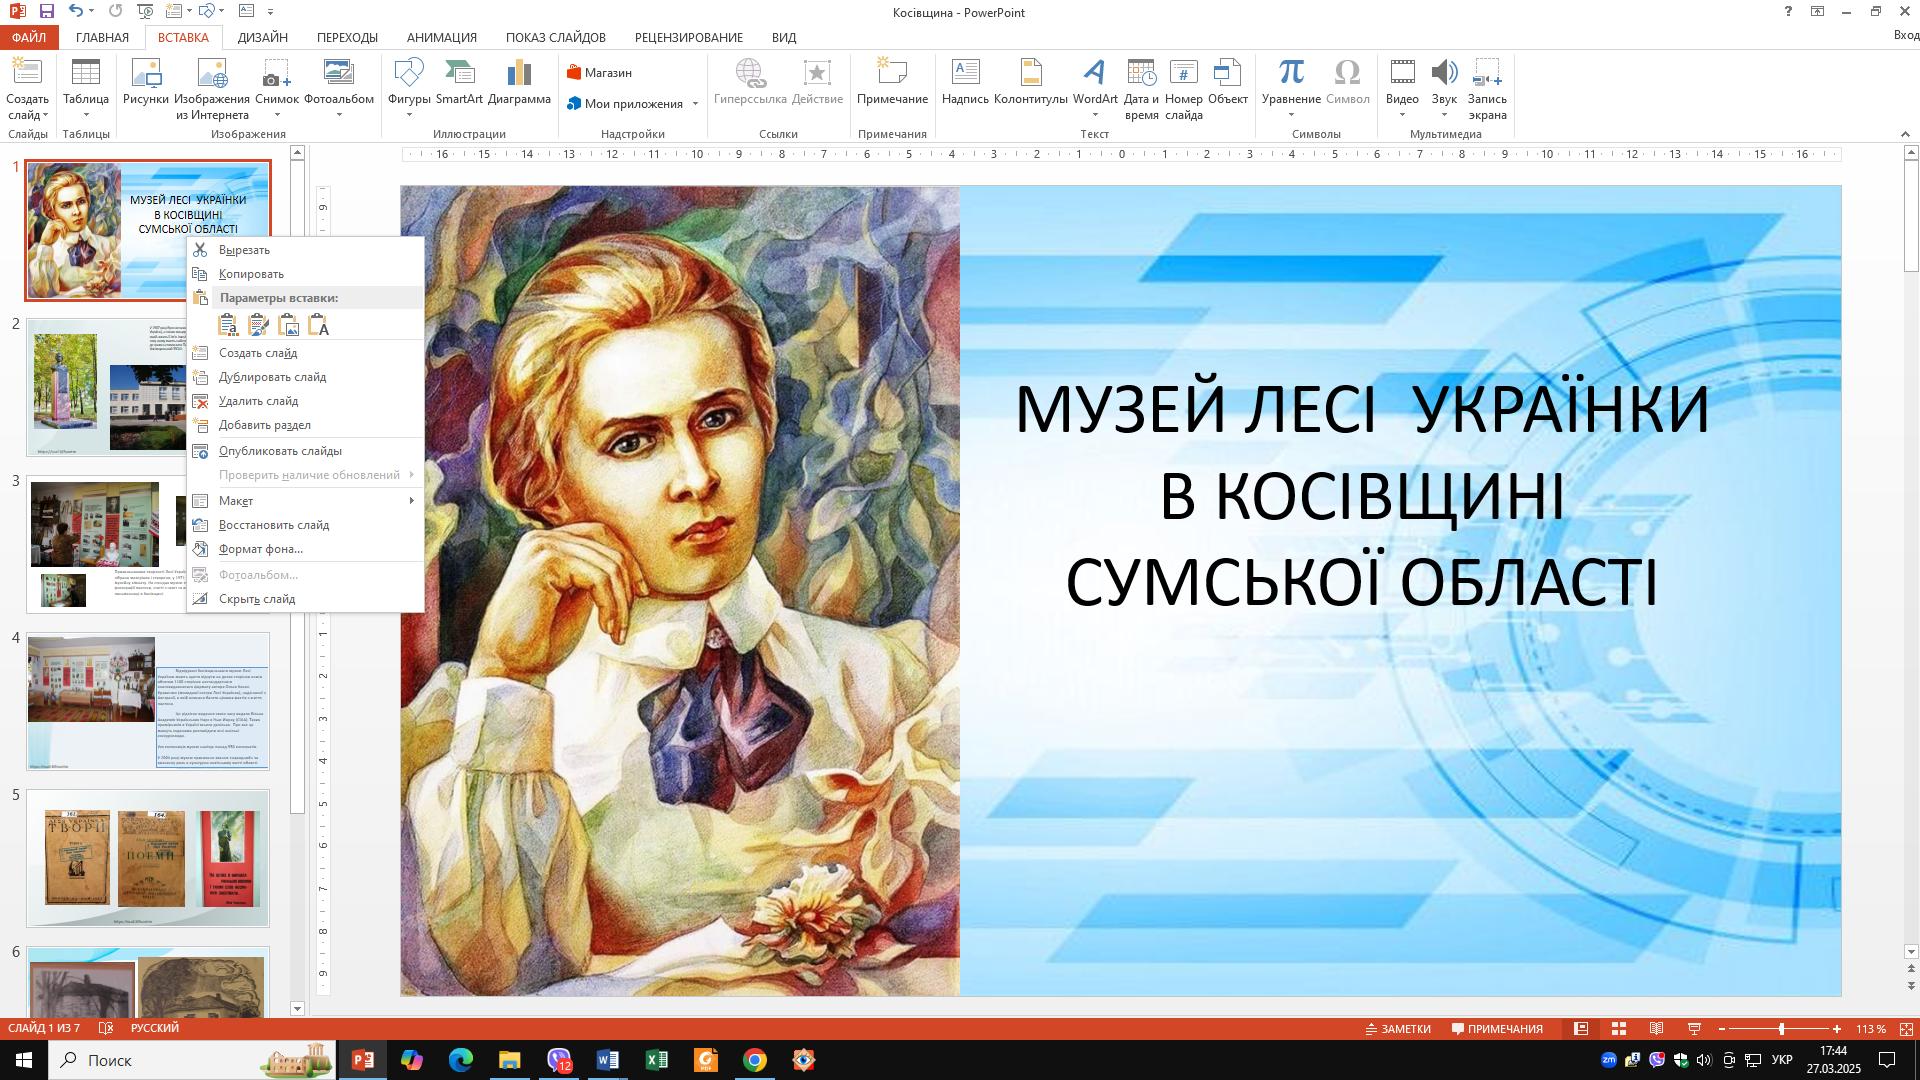Collapse the ribbon with arrow
The width and height of the screenshot is (1920, 1080).
(1904, 134)
